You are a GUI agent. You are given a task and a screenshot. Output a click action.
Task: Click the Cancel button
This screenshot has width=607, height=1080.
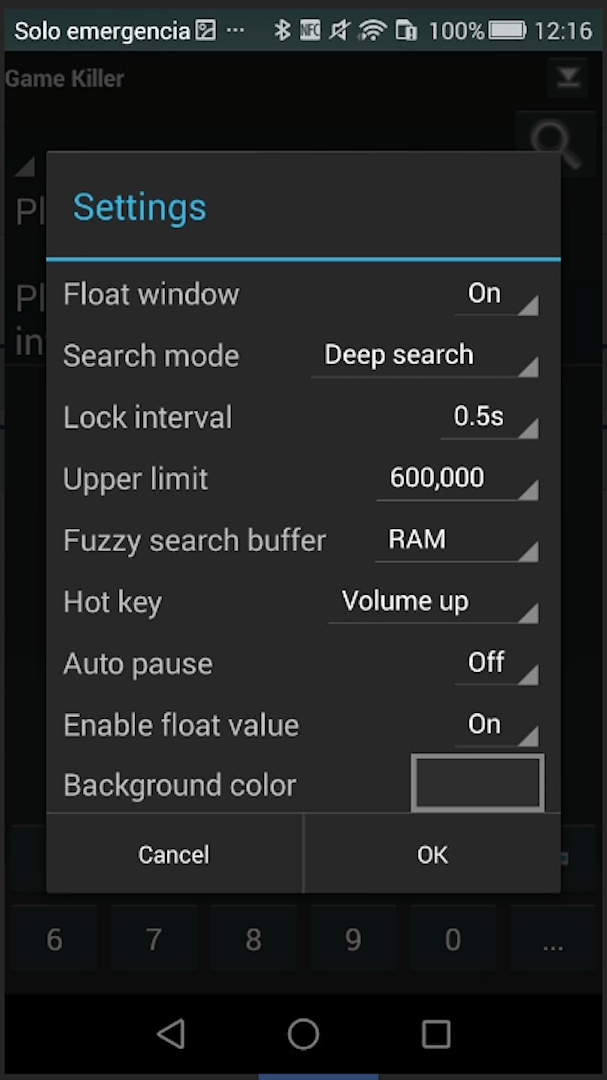[174, 854]
